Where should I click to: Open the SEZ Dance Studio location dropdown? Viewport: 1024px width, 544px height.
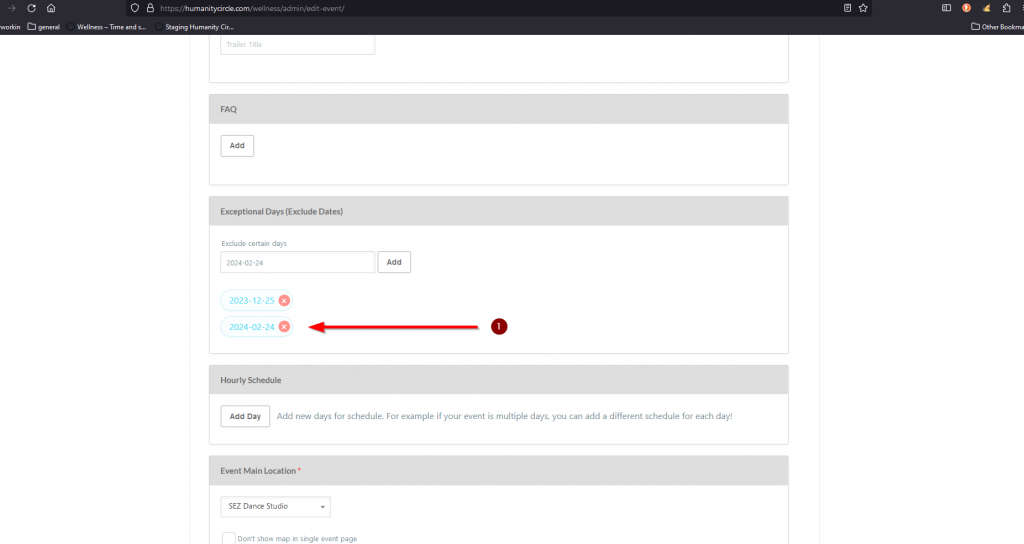tap(275, 507)
